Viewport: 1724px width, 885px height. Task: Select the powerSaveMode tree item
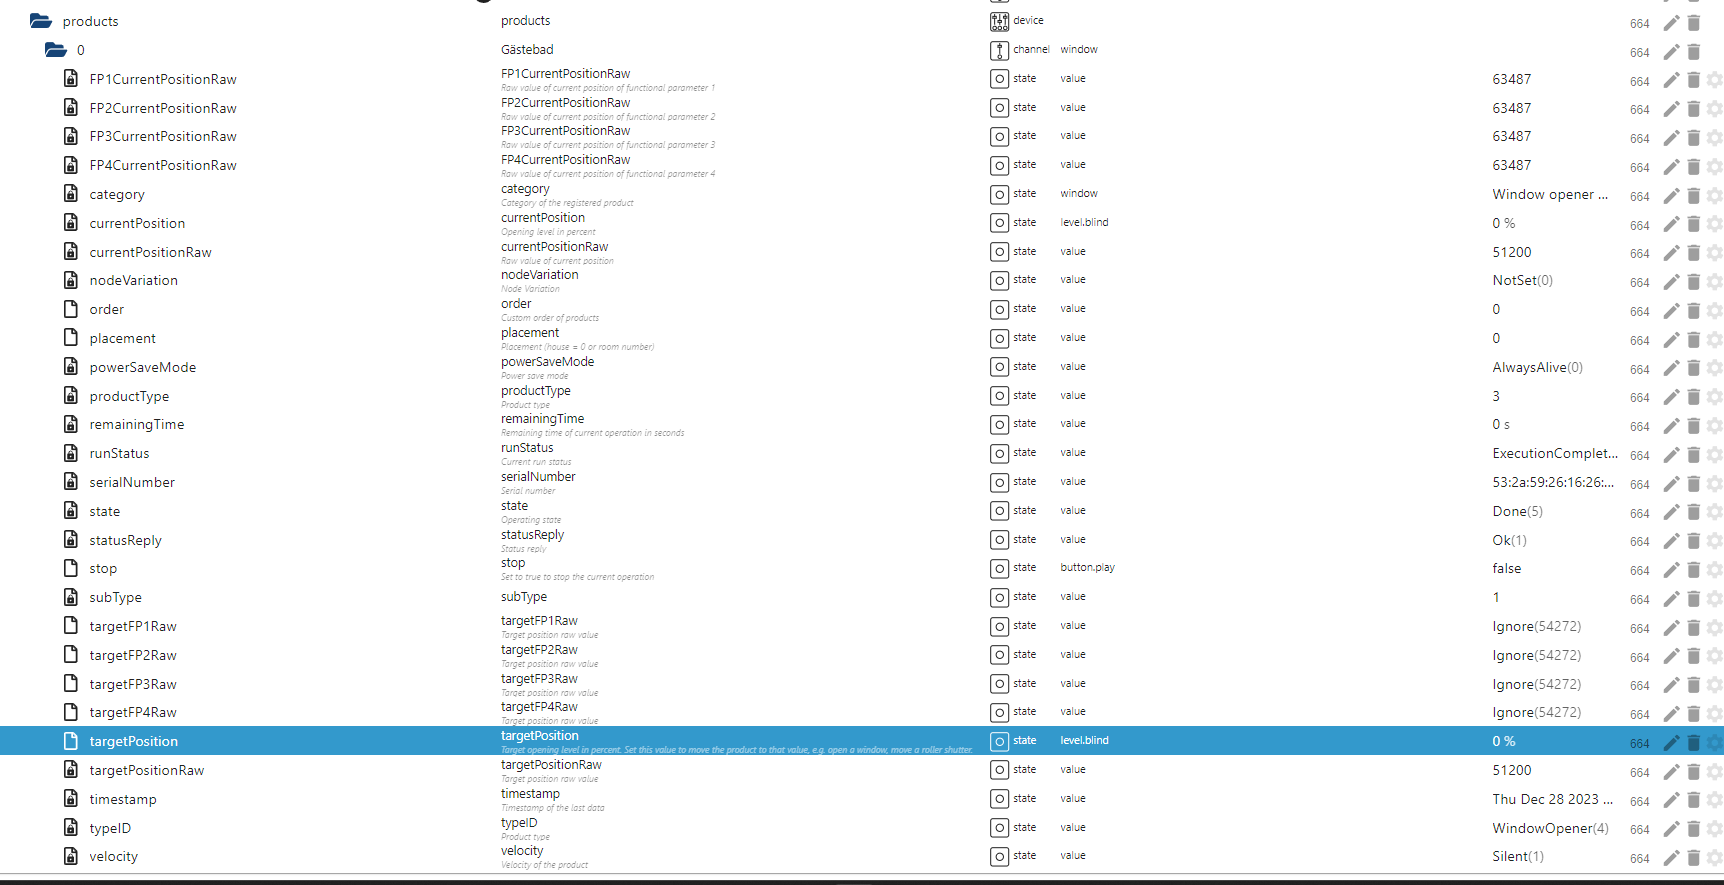tap(143, 367)
